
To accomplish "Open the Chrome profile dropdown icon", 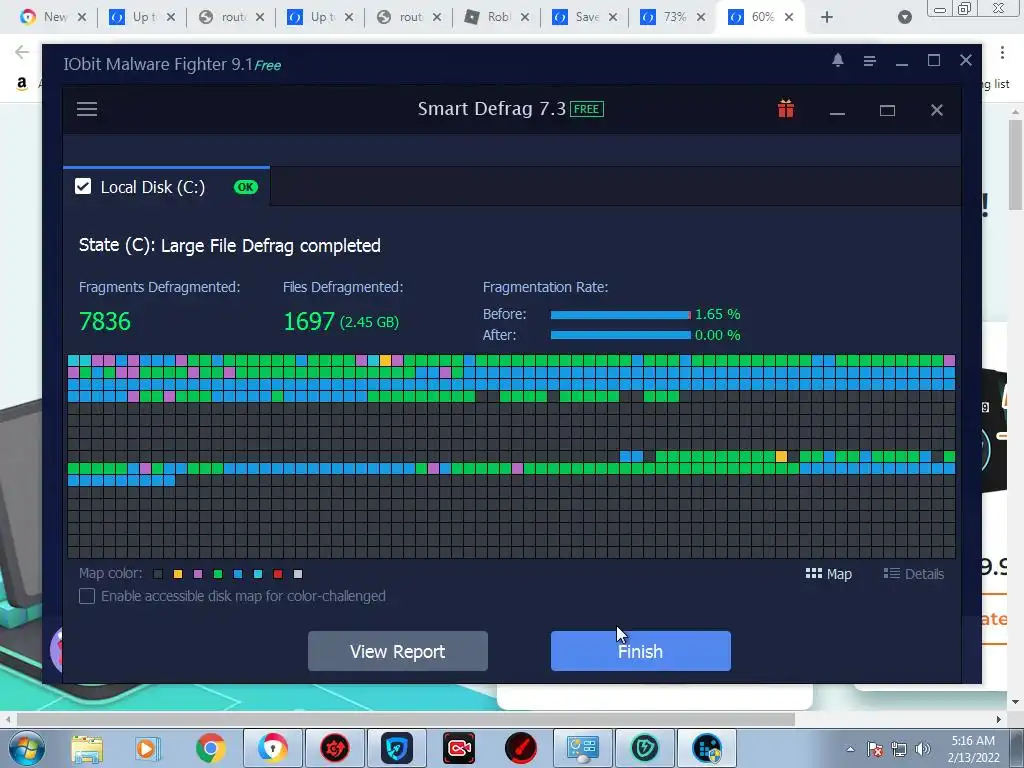I will point(904,17).
